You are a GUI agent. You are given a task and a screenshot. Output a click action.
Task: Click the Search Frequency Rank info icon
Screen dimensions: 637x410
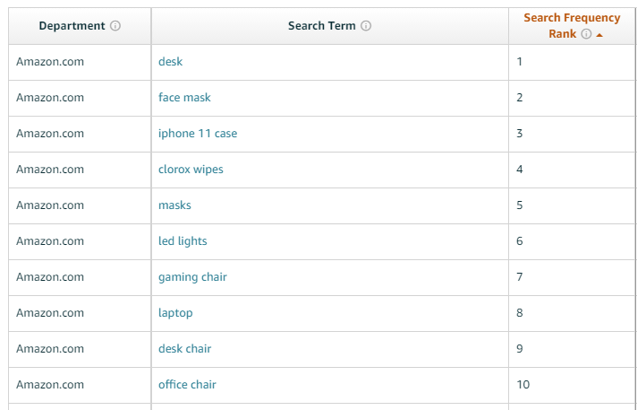click(x=586, y=34)
